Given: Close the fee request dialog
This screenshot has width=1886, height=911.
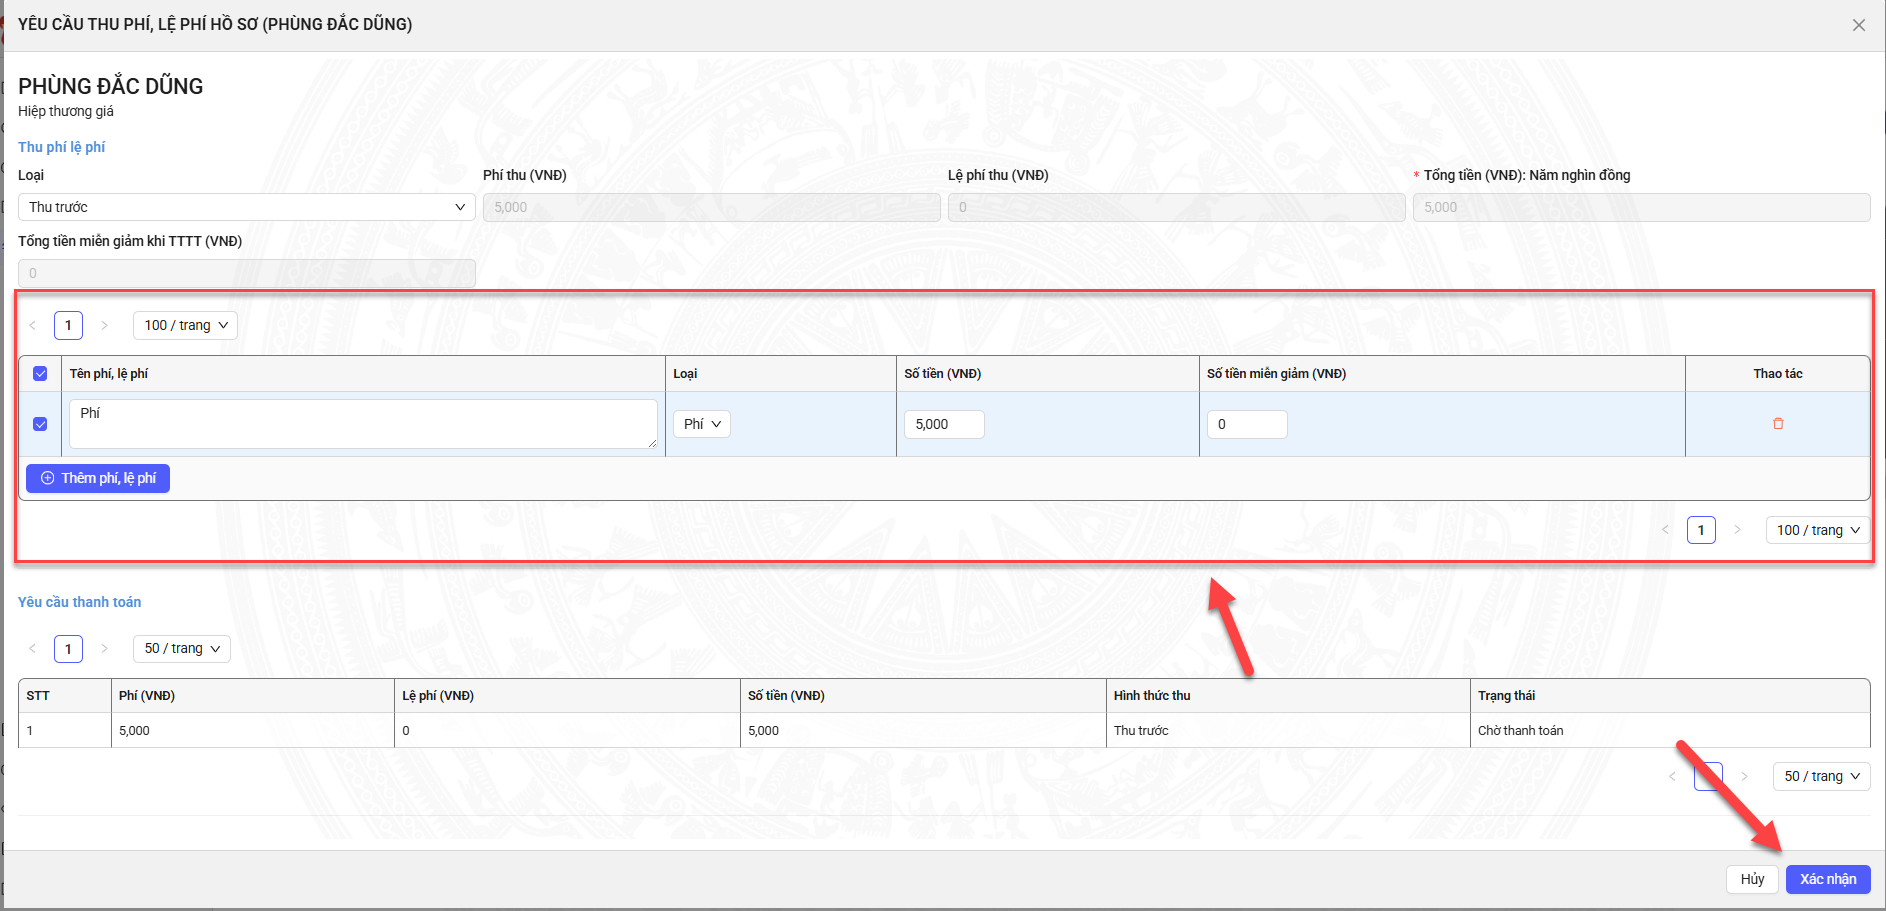Looking at the screenshot, I should tap(1858, 25).
